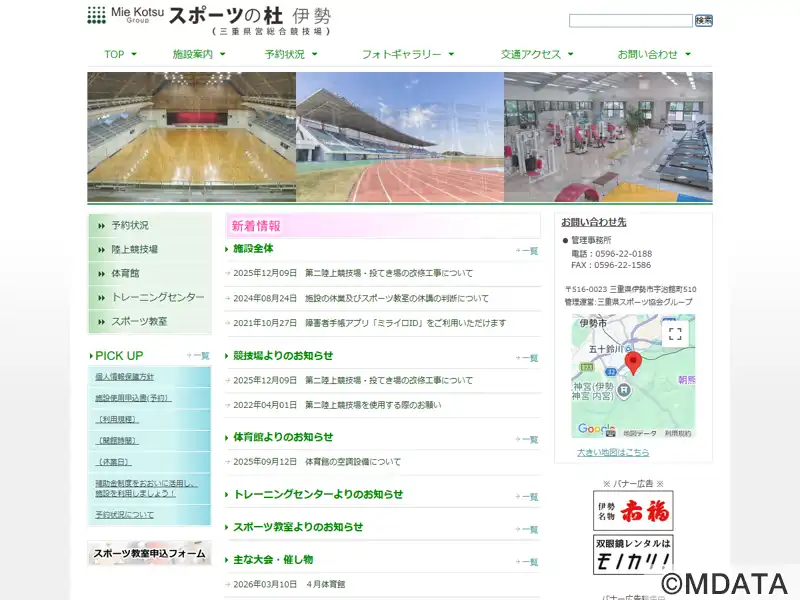Screen dimensions: 800x600
Task: Click スポーツ教室申込フォーム banner
Action: [149, 554]
